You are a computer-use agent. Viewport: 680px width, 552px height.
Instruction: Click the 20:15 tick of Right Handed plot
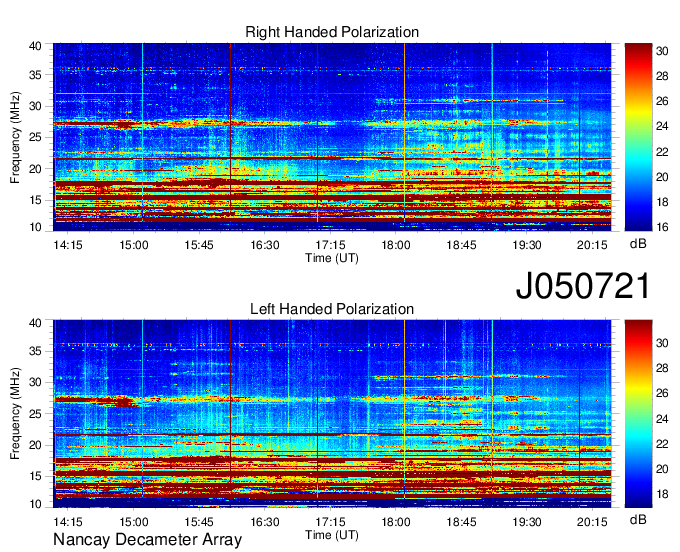click(592, 245)
